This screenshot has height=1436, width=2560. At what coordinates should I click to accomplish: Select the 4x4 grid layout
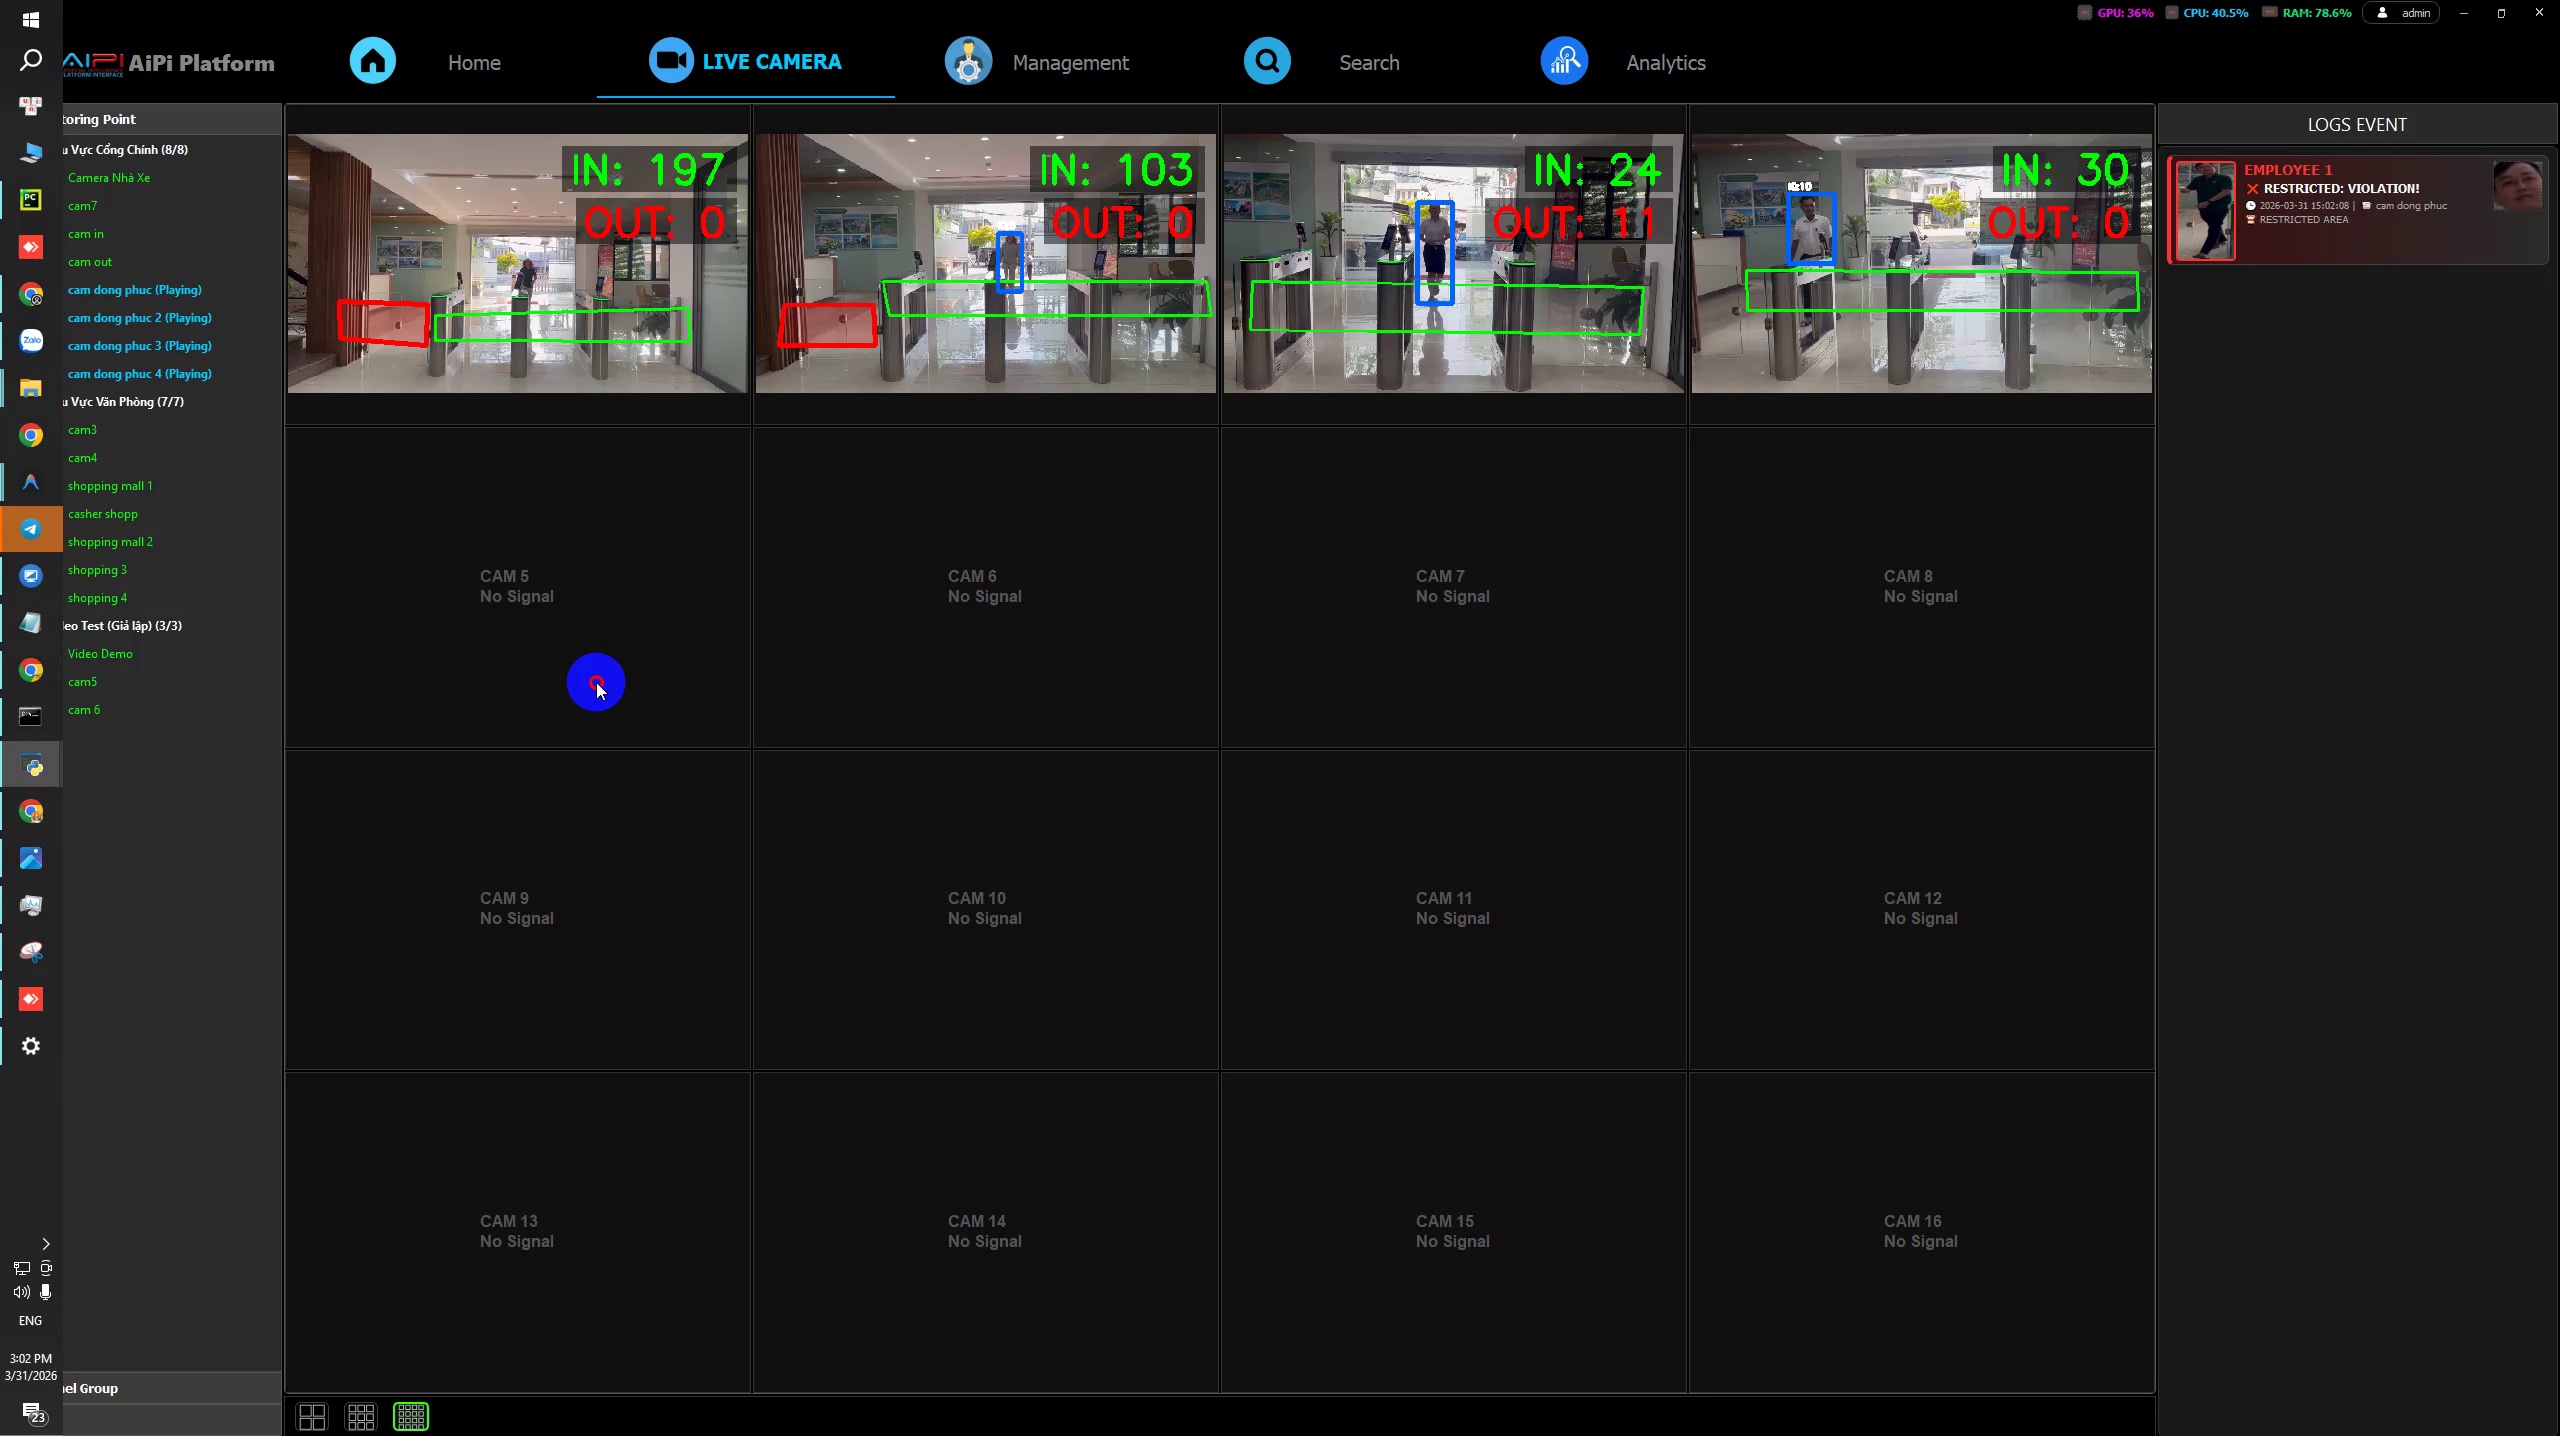point(411,1416)
